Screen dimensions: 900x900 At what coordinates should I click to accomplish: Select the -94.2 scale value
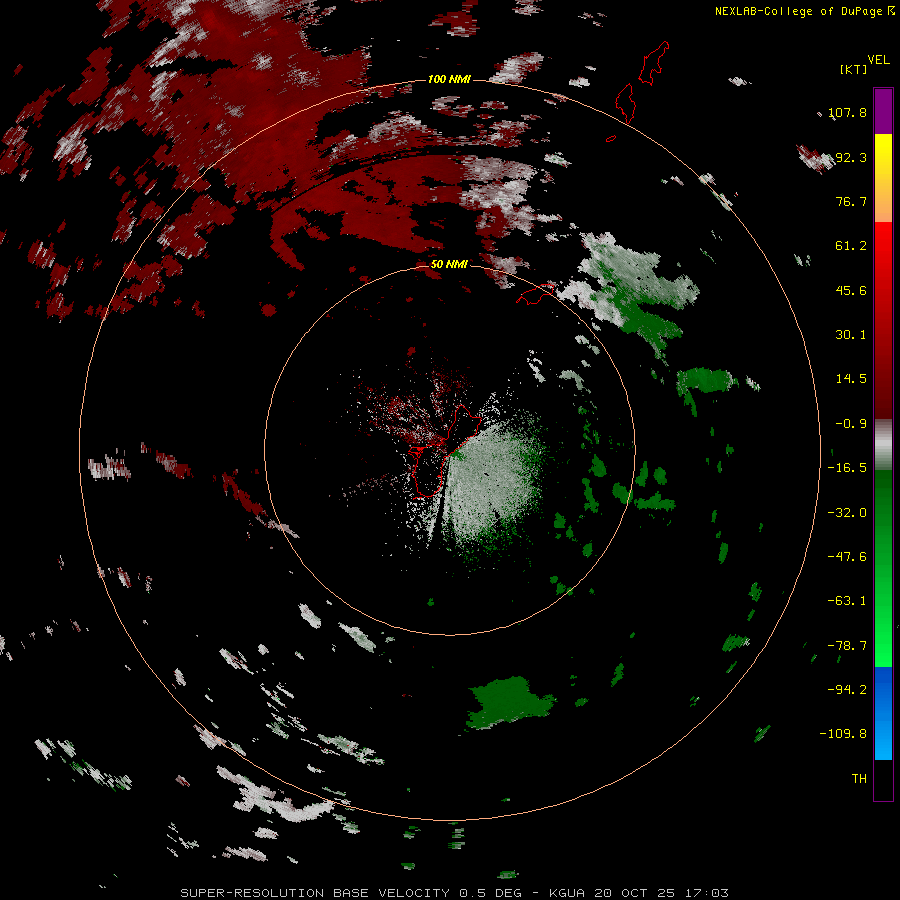coord(848,690)
